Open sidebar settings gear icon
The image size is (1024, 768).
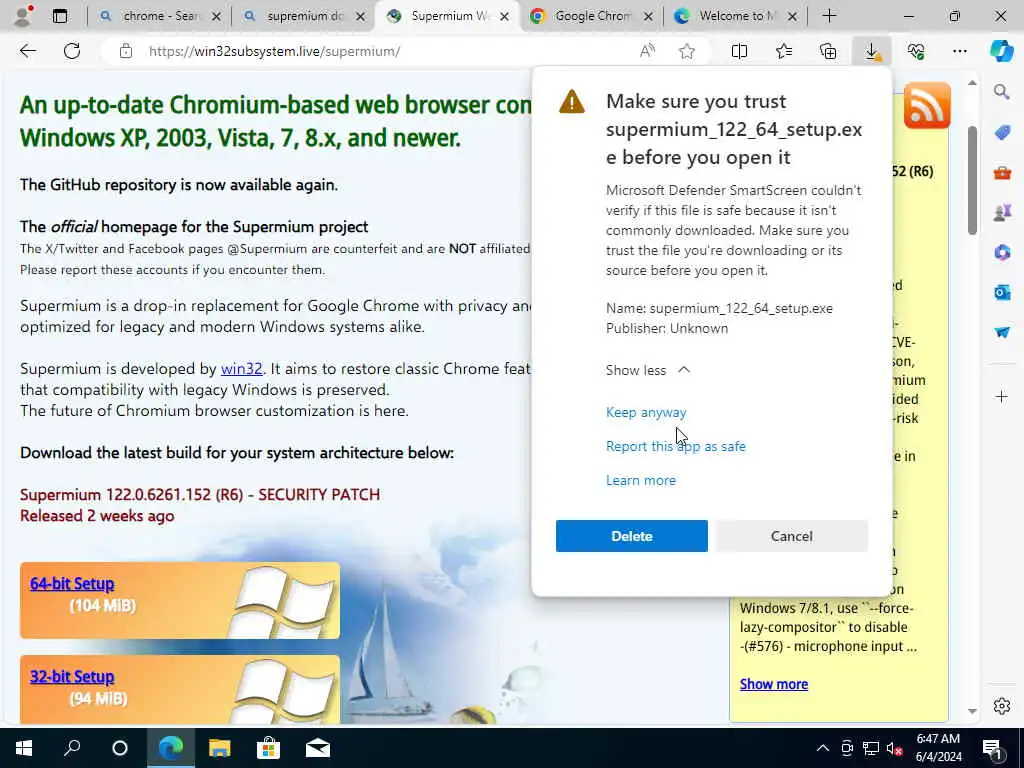click(x=1002, y=706)
